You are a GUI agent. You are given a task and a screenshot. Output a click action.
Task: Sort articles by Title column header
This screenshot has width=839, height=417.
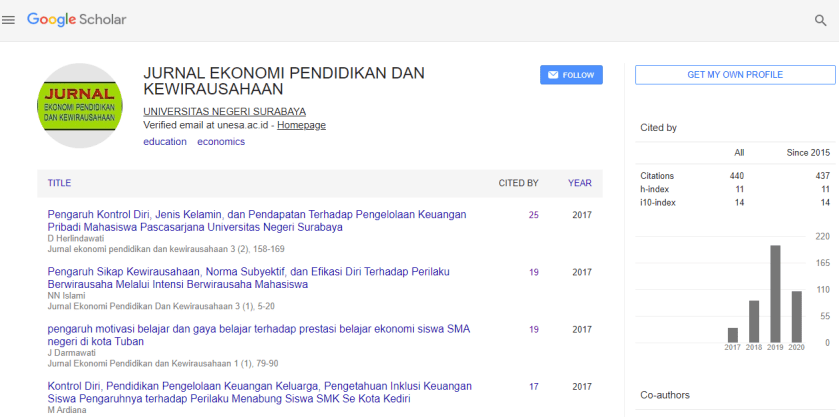click(x=59, y=183)
